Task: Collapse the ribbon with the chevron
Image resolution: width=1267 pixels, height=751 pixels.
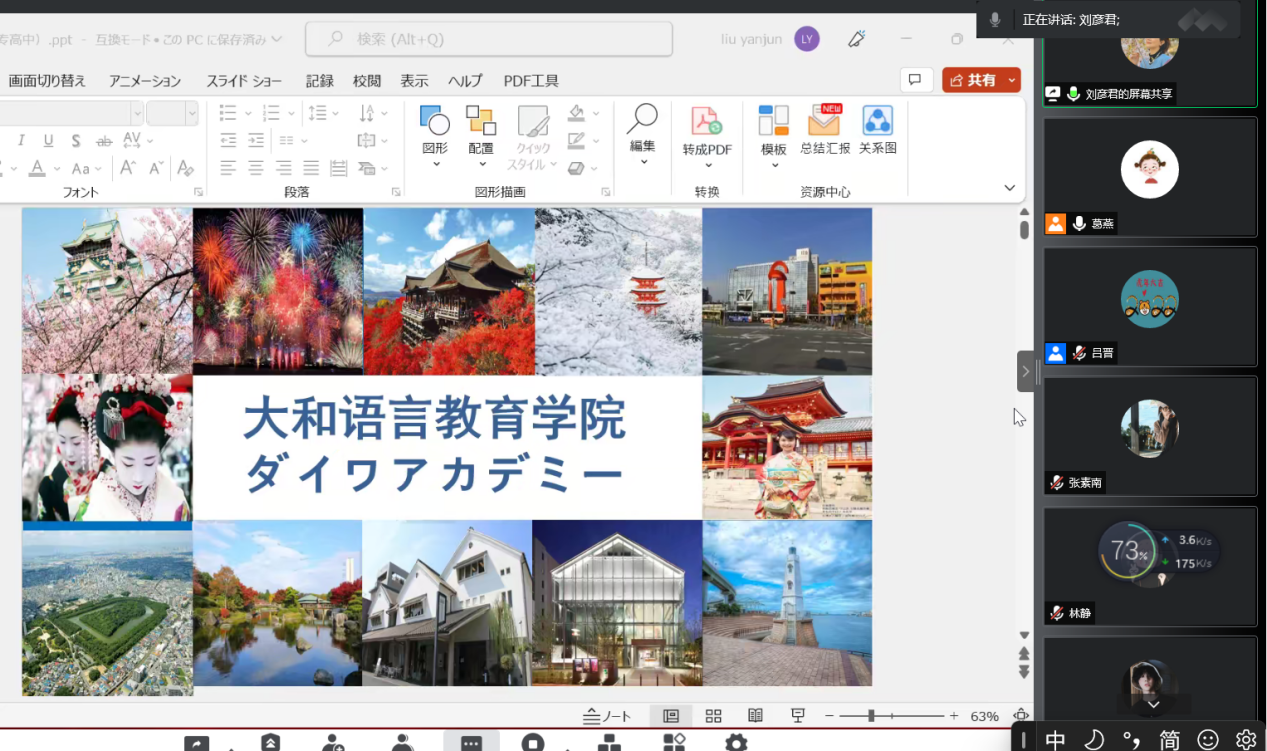Action: (x=1009, y=188)
